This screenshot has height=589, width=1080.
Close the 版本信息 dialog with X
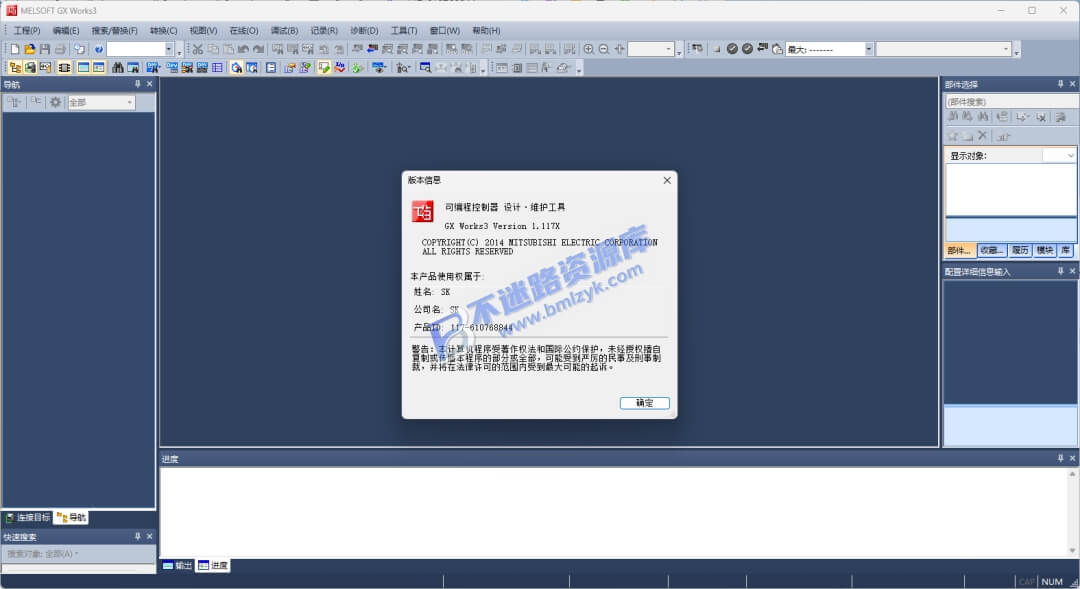pyautogui.click(x=667, y=180)
